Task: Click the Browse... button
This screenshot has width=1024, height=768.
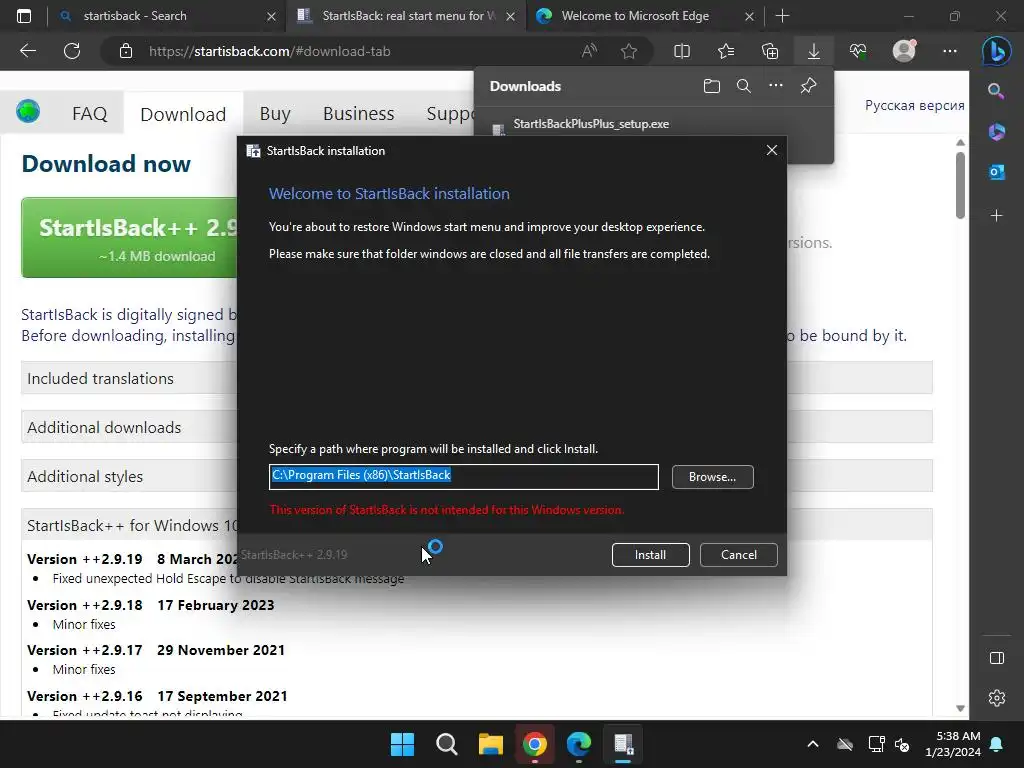Action: click(x=712, y=477)
